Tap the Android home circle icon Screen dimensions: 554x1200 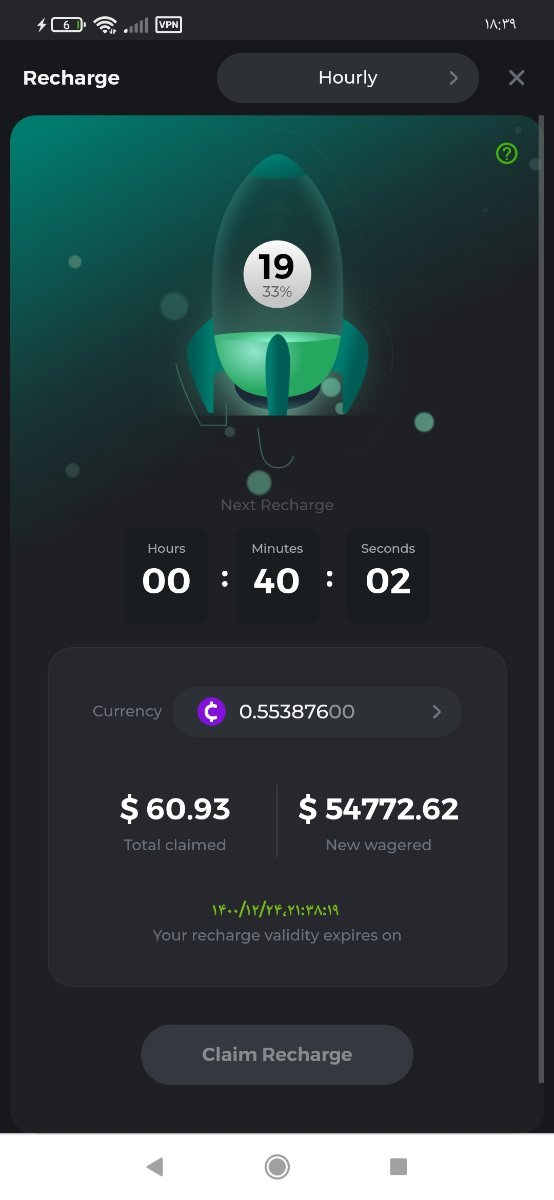(x=277, y=1166)
